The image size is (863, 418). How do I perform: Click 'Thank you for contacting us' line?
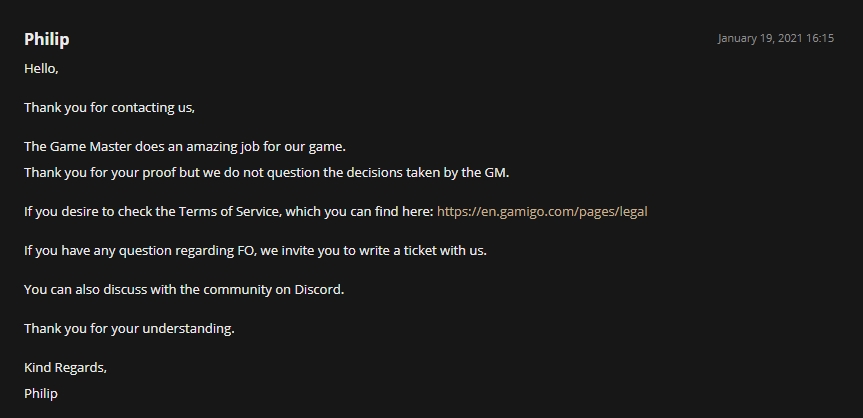click(109, 107)
